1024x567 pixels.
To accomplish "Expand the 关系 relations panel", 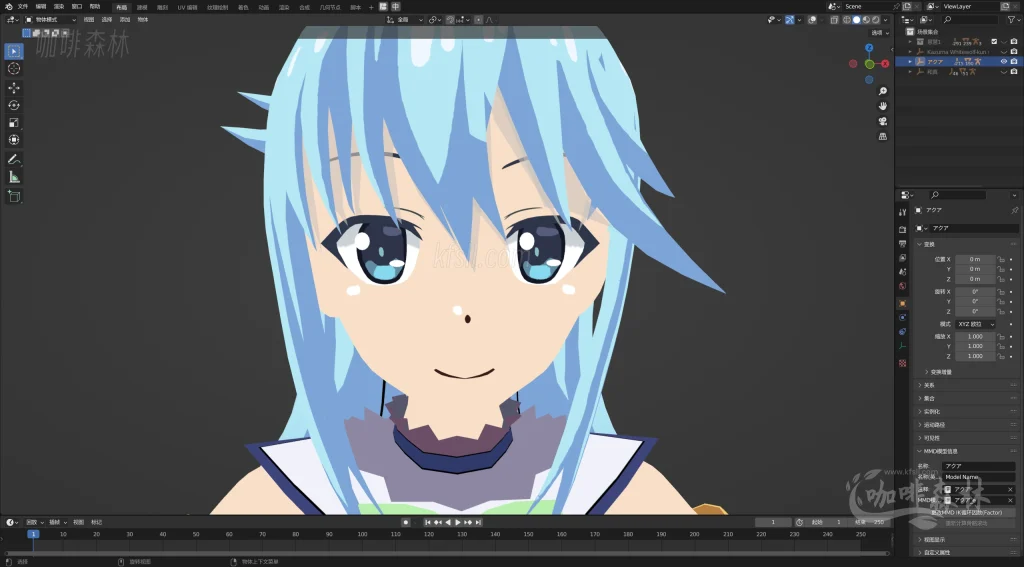I will pyautogui.click(x=927, y=385).
